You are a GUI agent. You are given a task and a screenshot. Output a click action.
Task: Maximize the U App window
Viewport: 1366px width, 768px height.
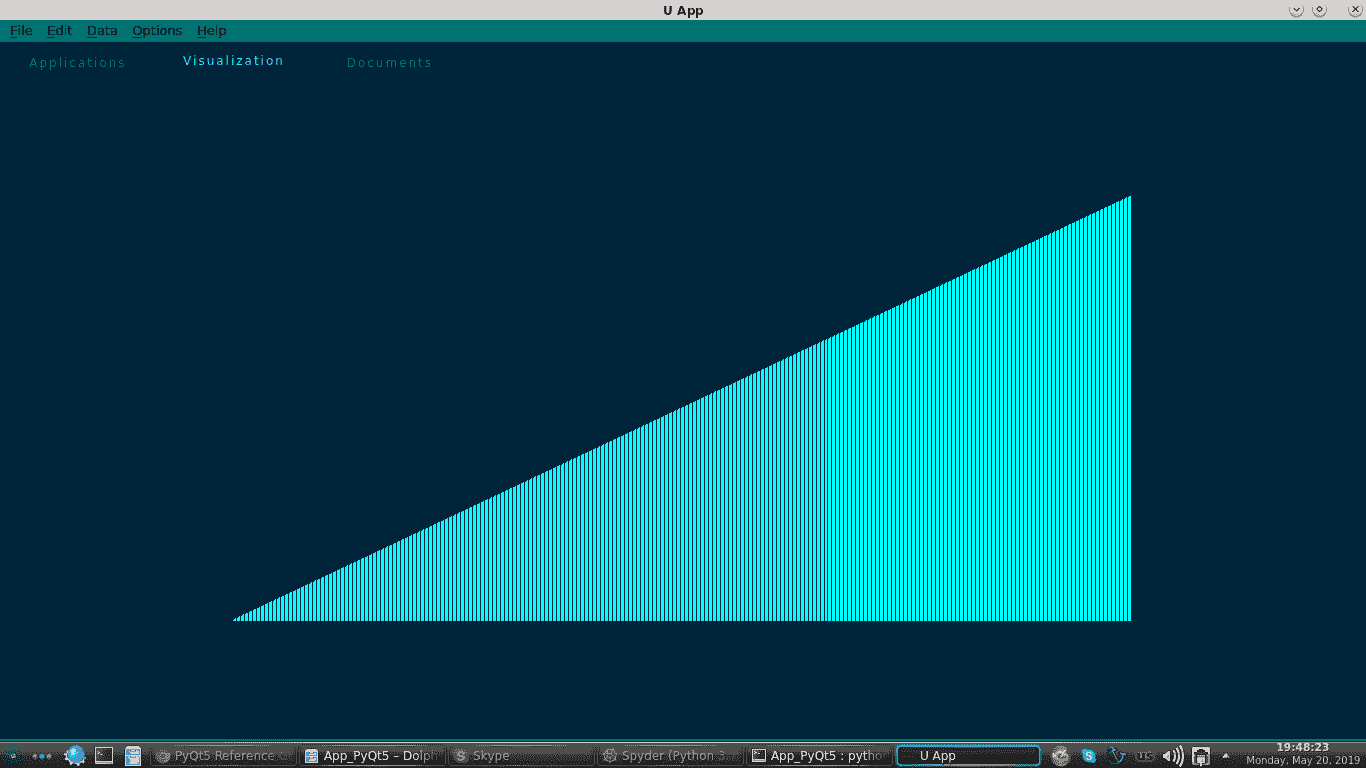pos(1319,10)
